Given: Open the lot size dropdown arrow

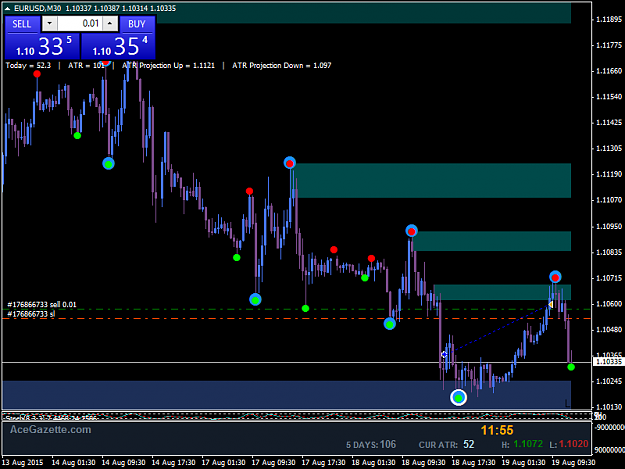Looking at the screenshot, I should (x=49, y=24).
